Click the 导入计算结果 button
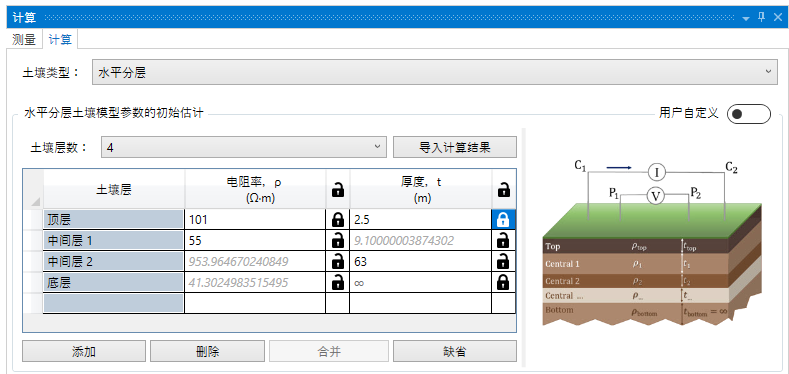The width and height of the screenshot is (789, 374). [455, 147]
